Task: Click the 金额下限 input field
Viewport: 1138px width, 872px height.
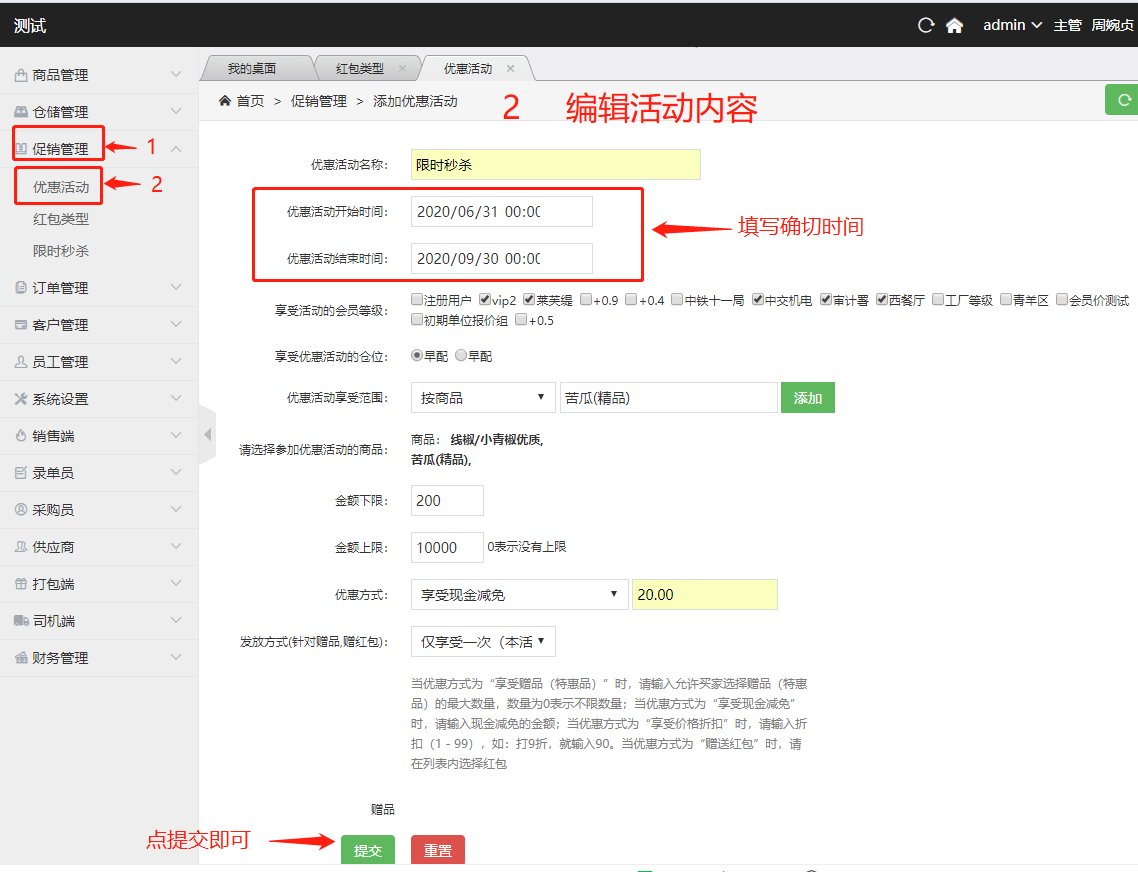Action: tap(447, 500)
